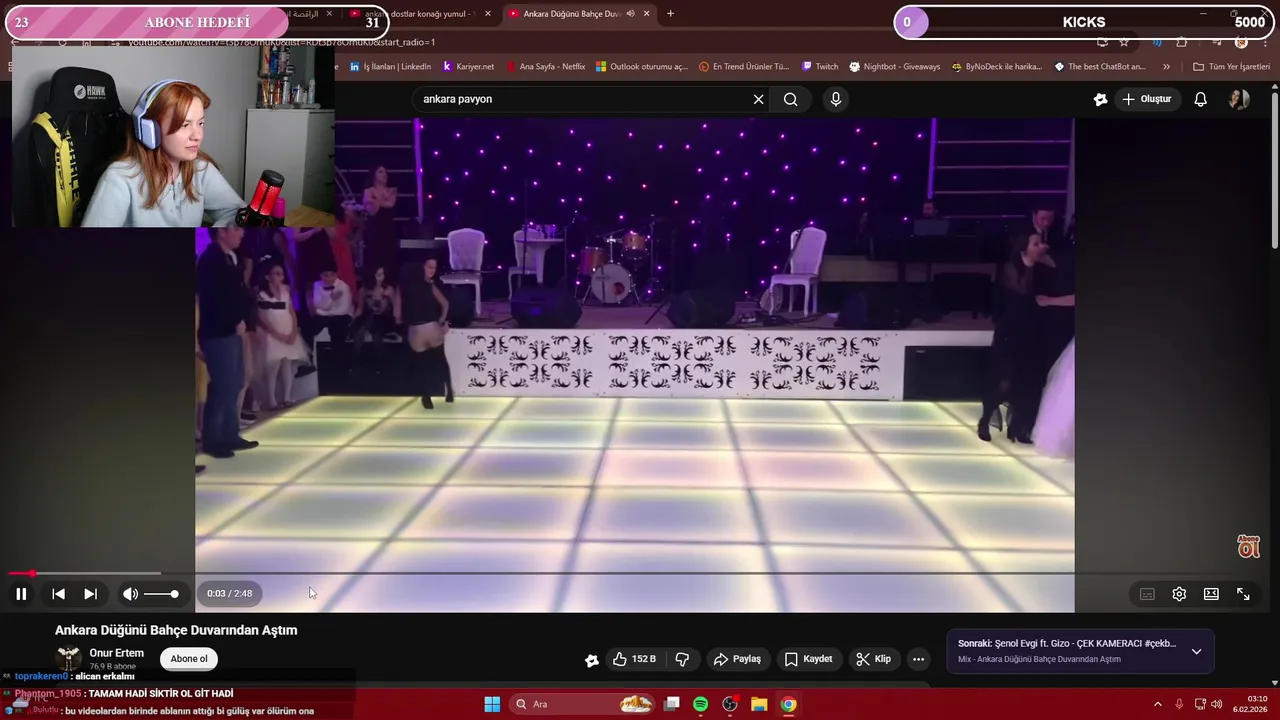Expand the Sonraki mix playlist panel
This screenshot has height=720, width=1280.
tap(1196, 651)
